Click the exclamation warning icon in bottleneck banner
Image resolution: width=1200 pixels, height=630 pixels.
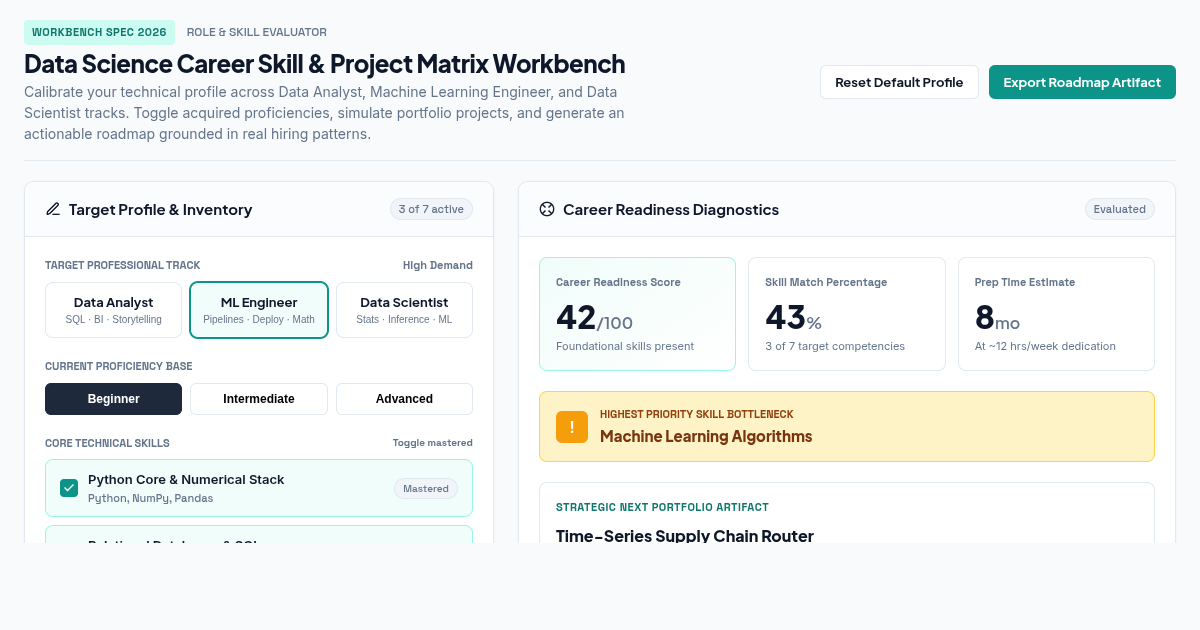point(572,426)
